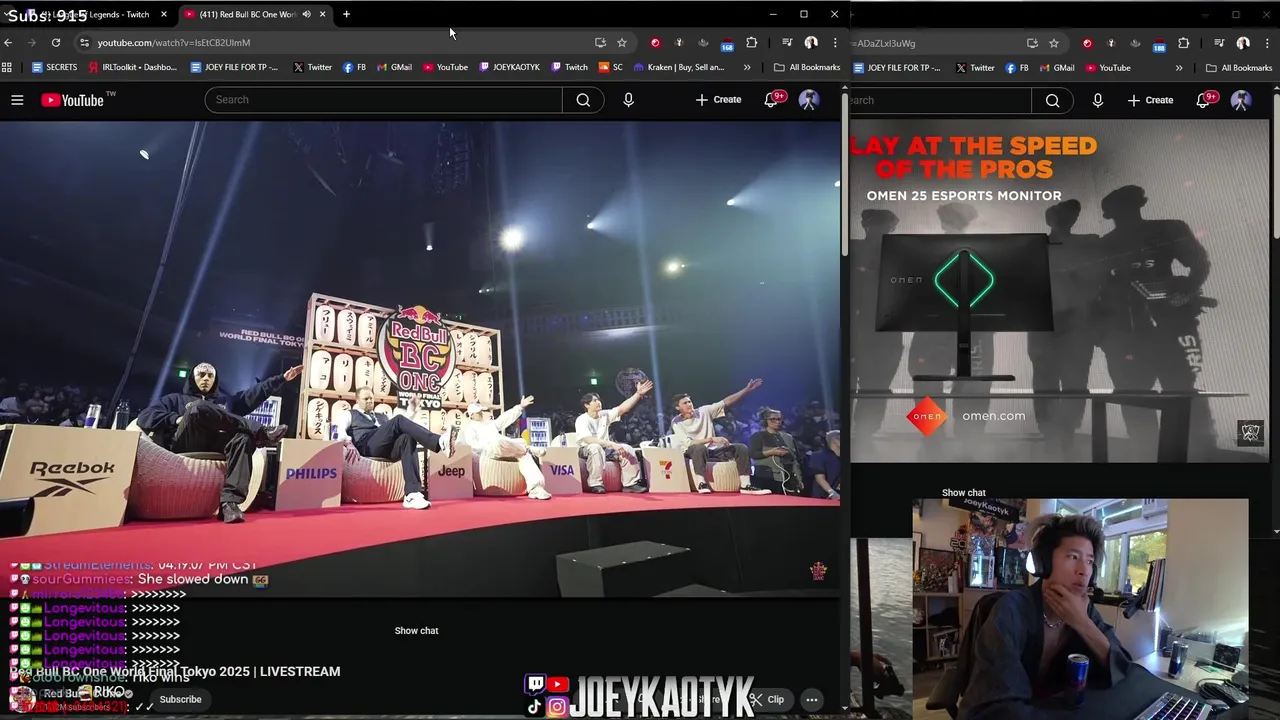Open YouTube guide hamburger menu in left window
Screen dimensions: 1280x720
(x=17, y=100)
